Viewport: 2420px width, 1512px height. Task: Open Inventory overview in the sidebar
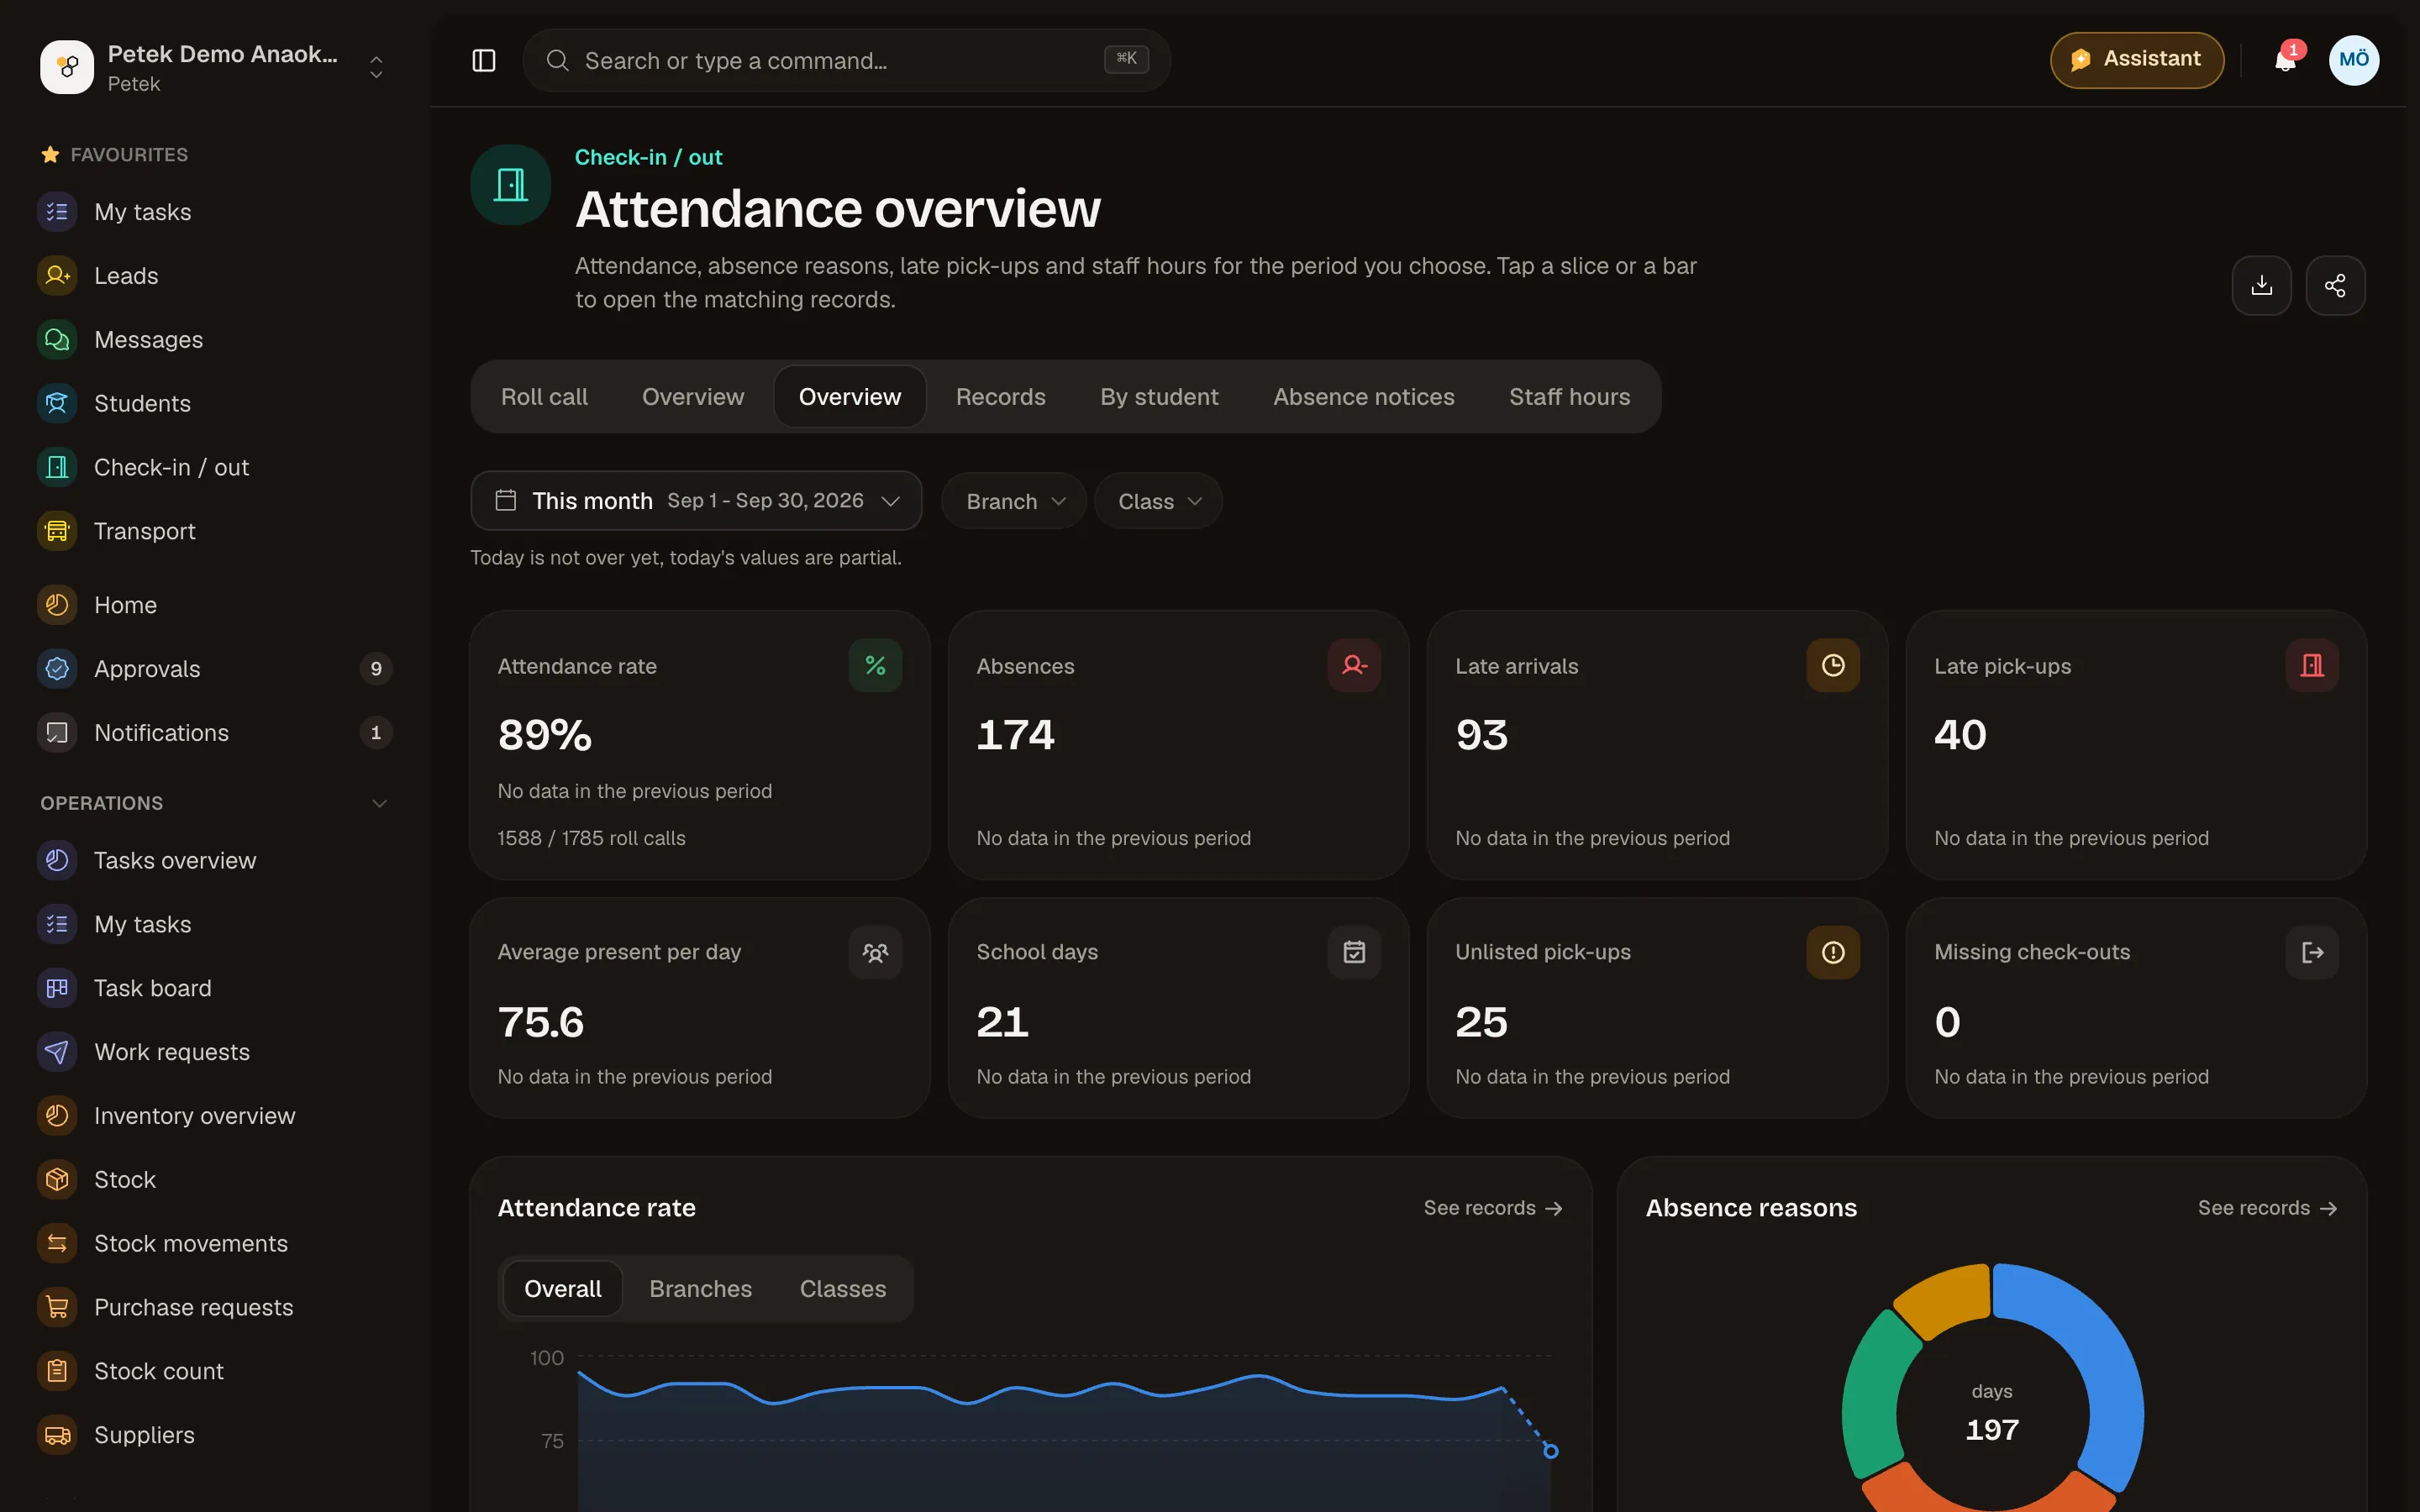[x=215, y=1116]
